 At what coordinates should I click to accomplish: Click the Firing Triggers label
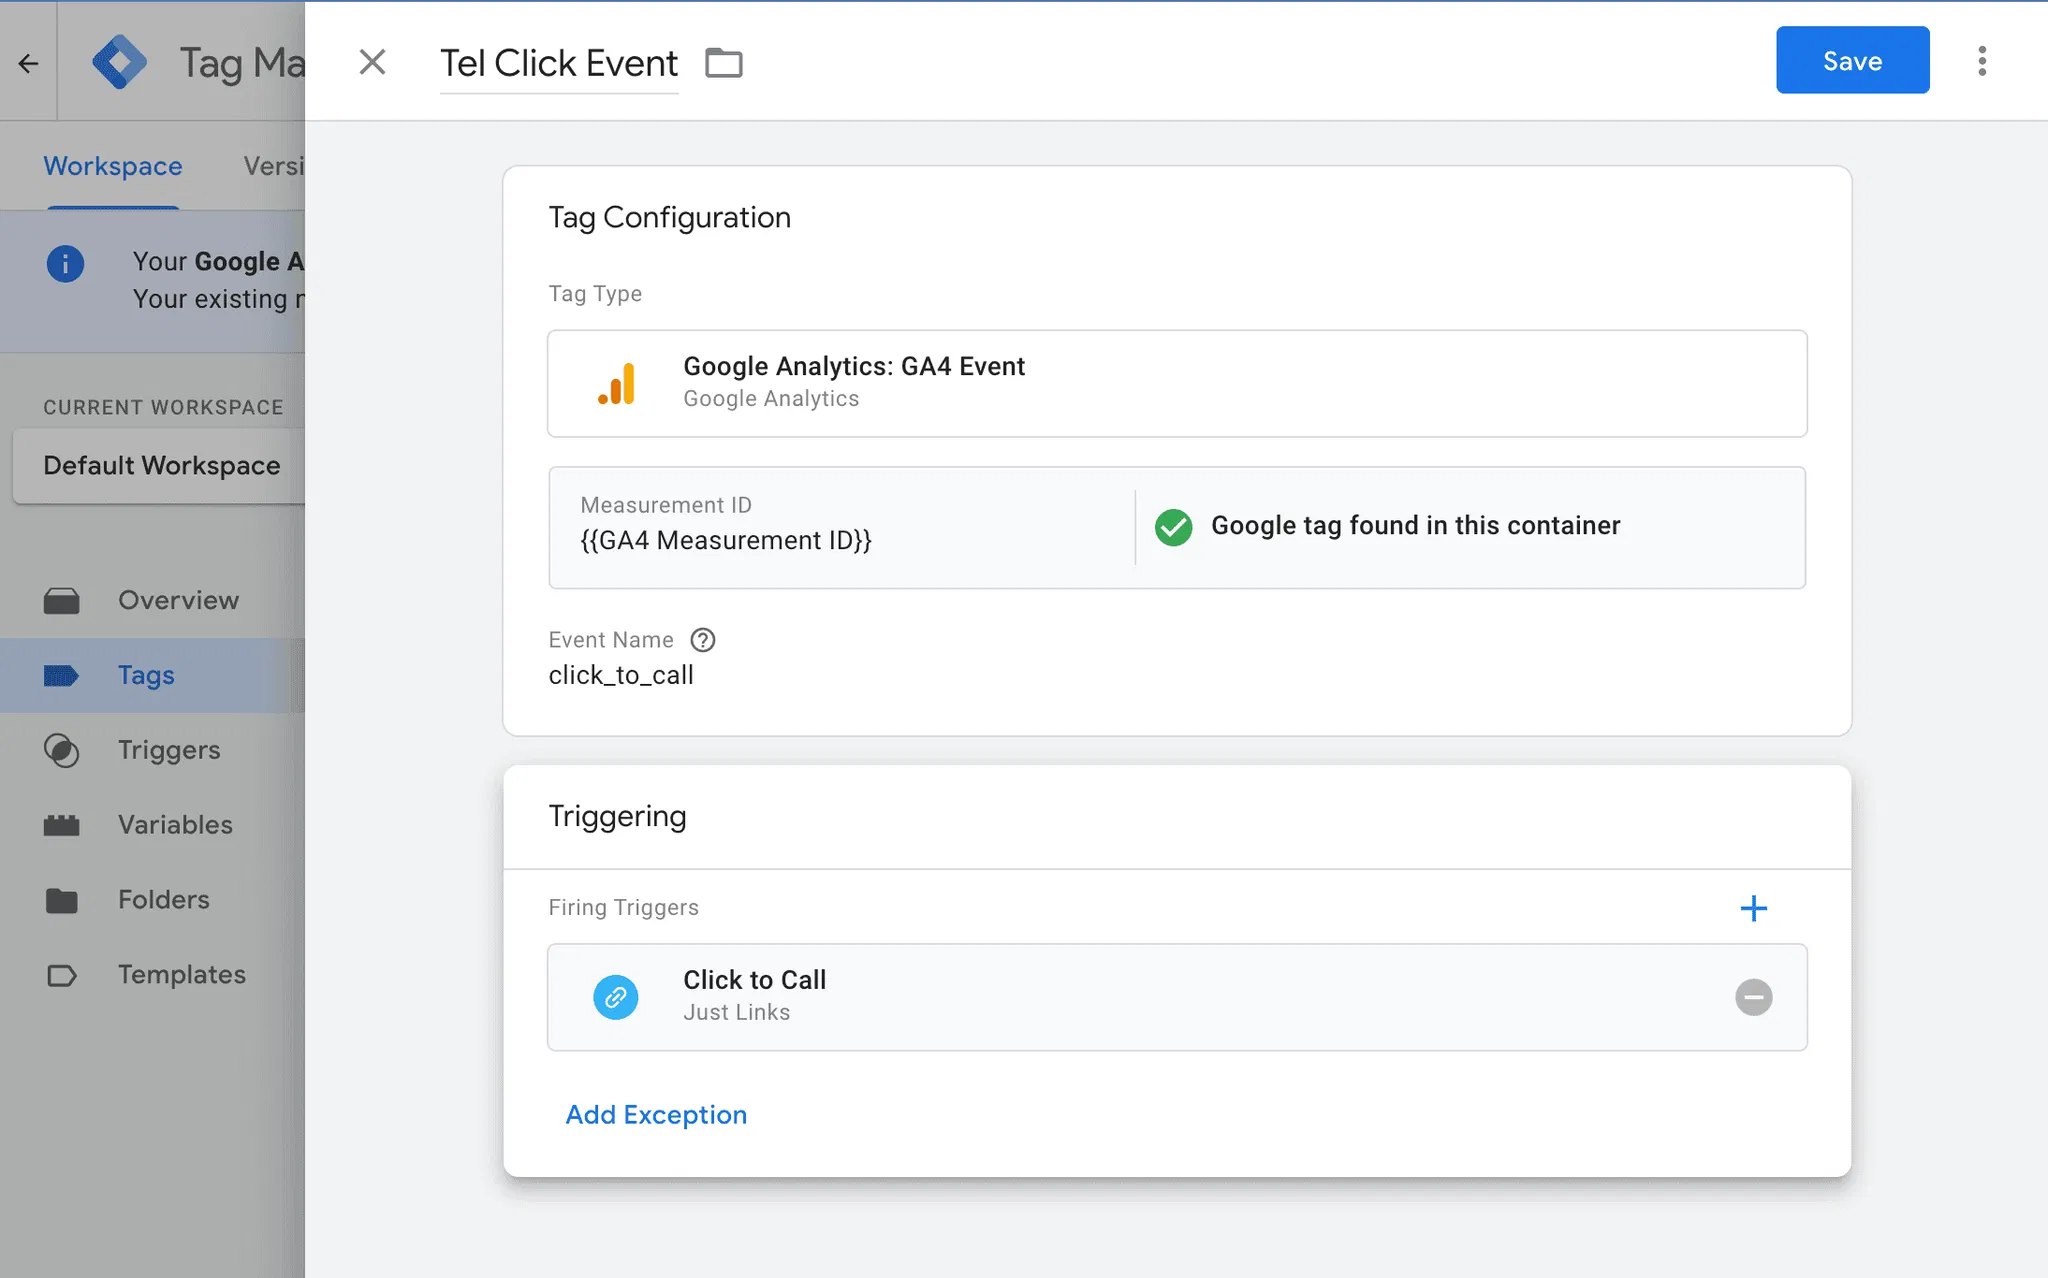point(623,908)
